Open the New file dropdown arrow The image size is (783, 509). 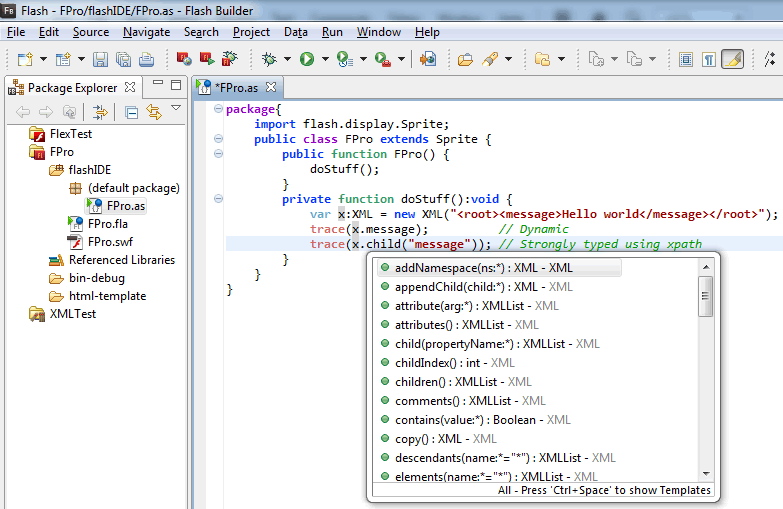point(43,59)
